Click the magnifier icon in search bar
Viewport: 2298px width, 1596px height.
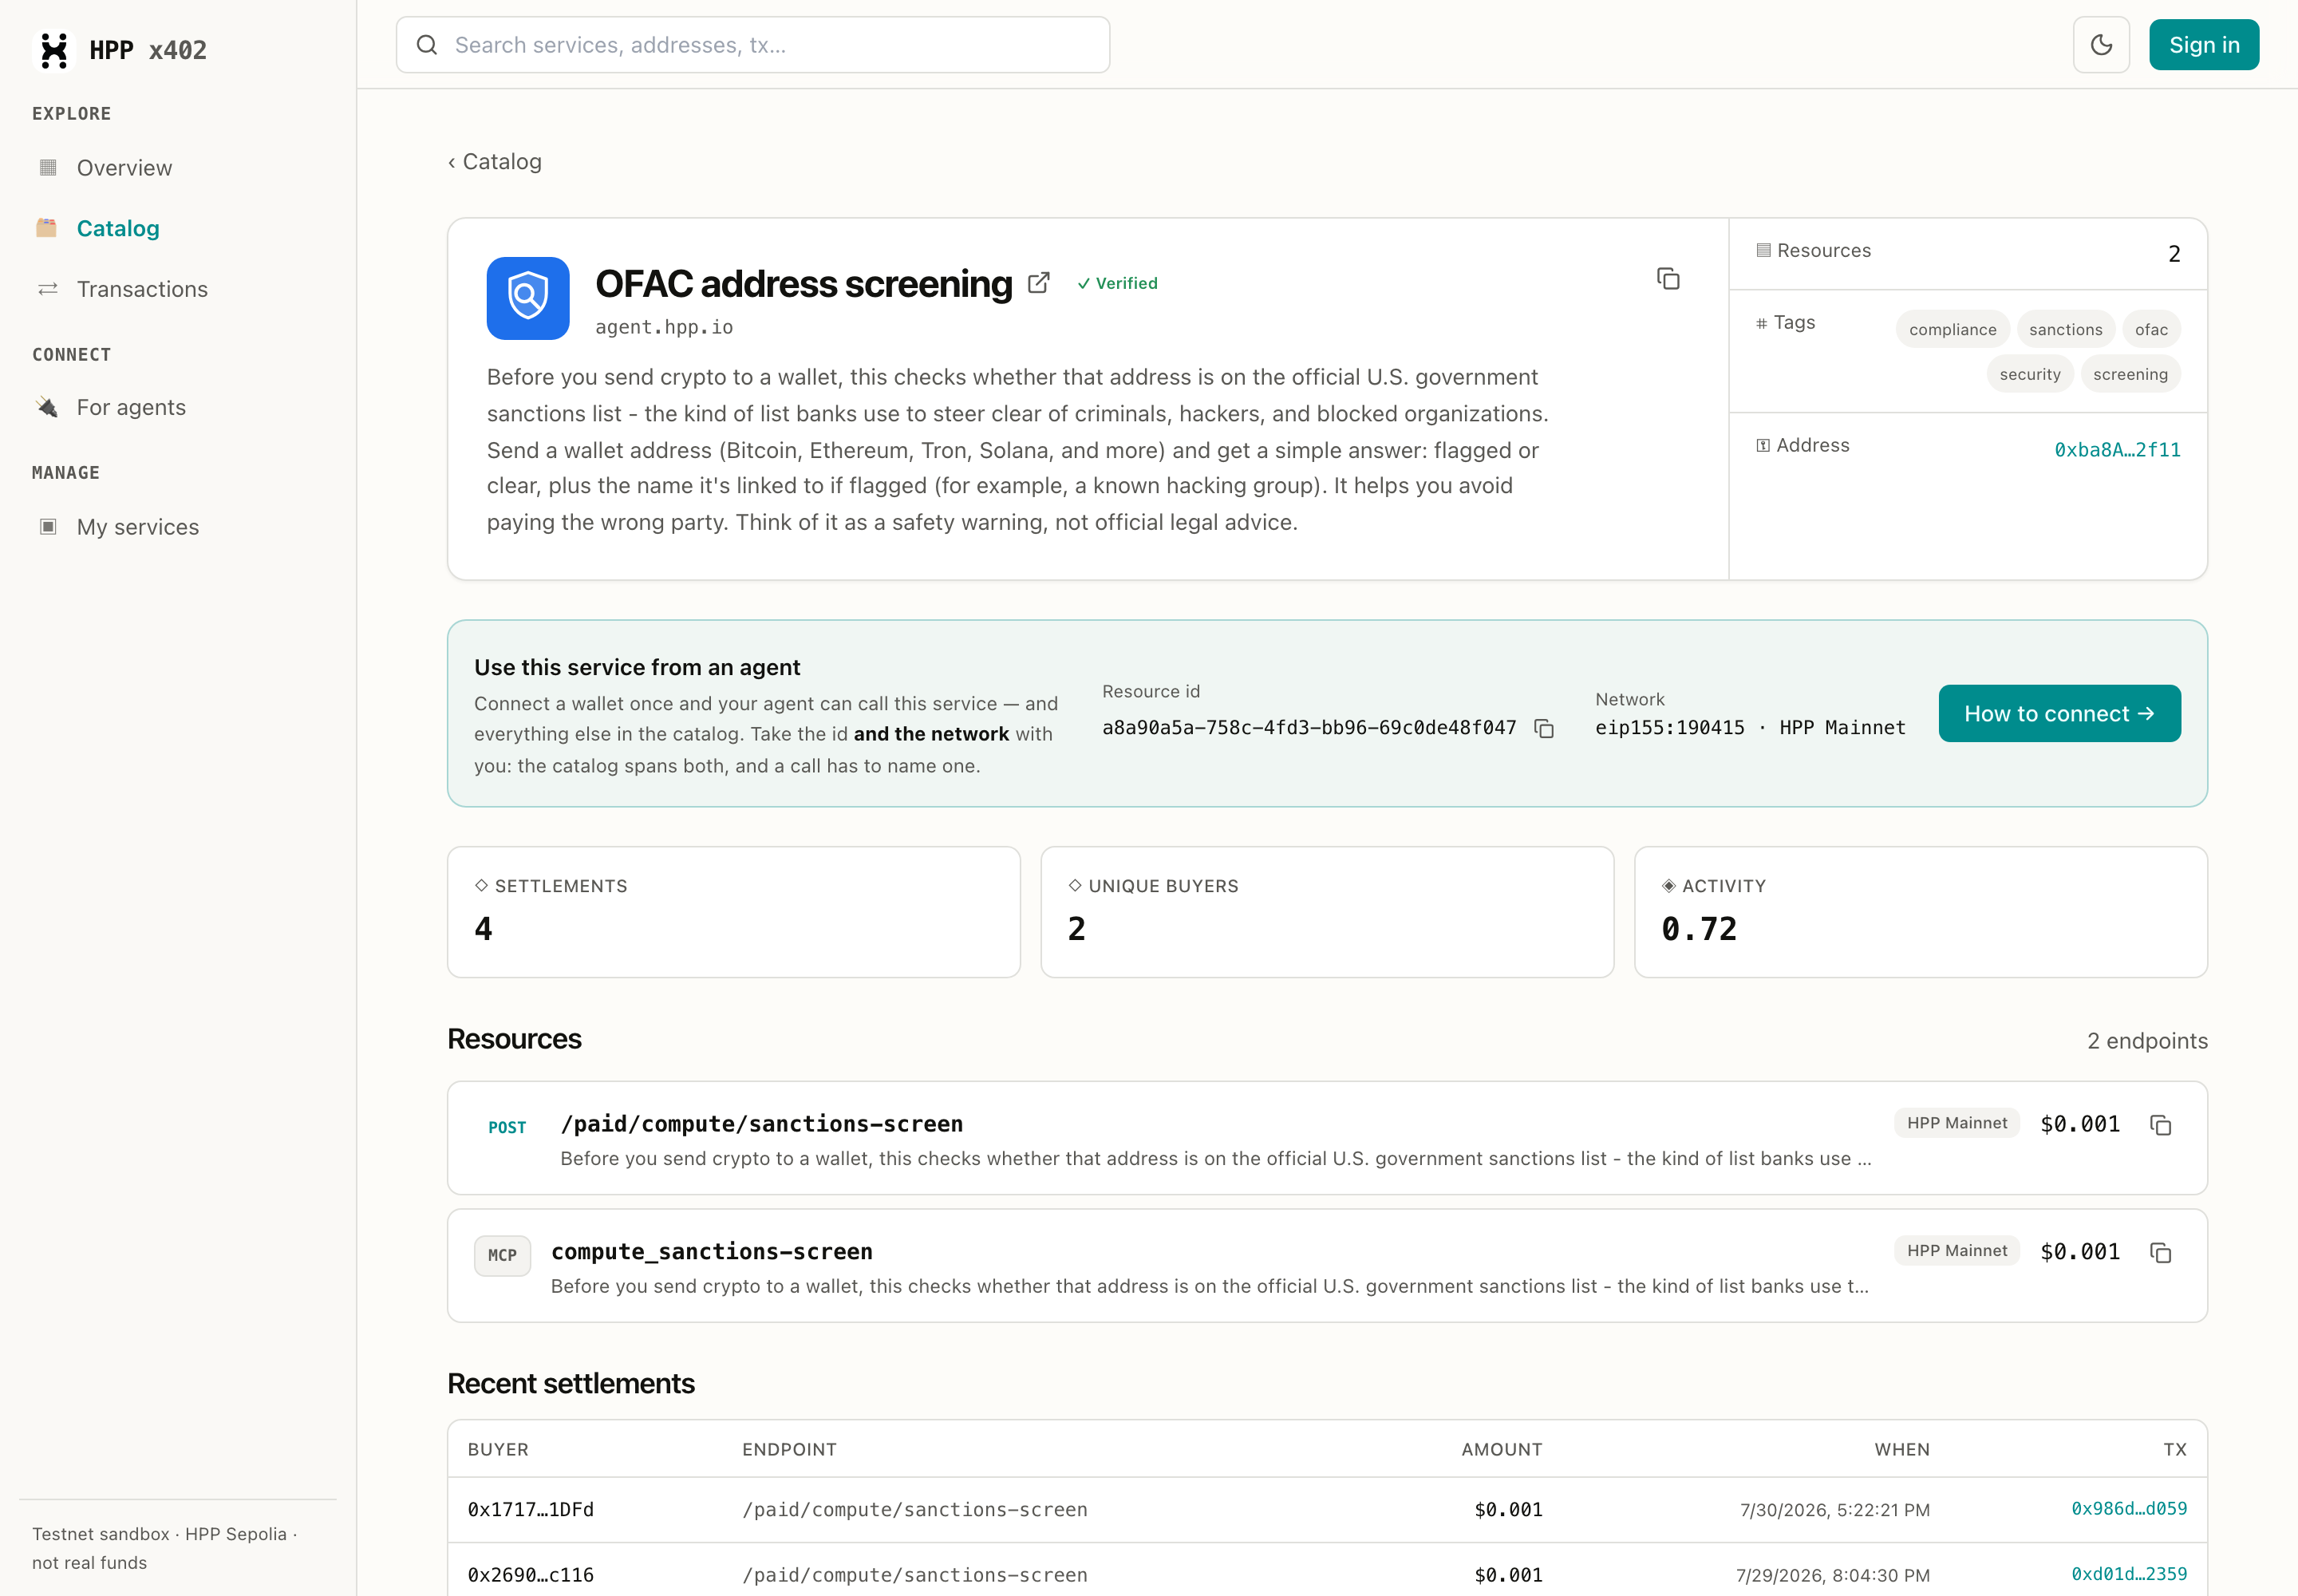click(427, 45)
